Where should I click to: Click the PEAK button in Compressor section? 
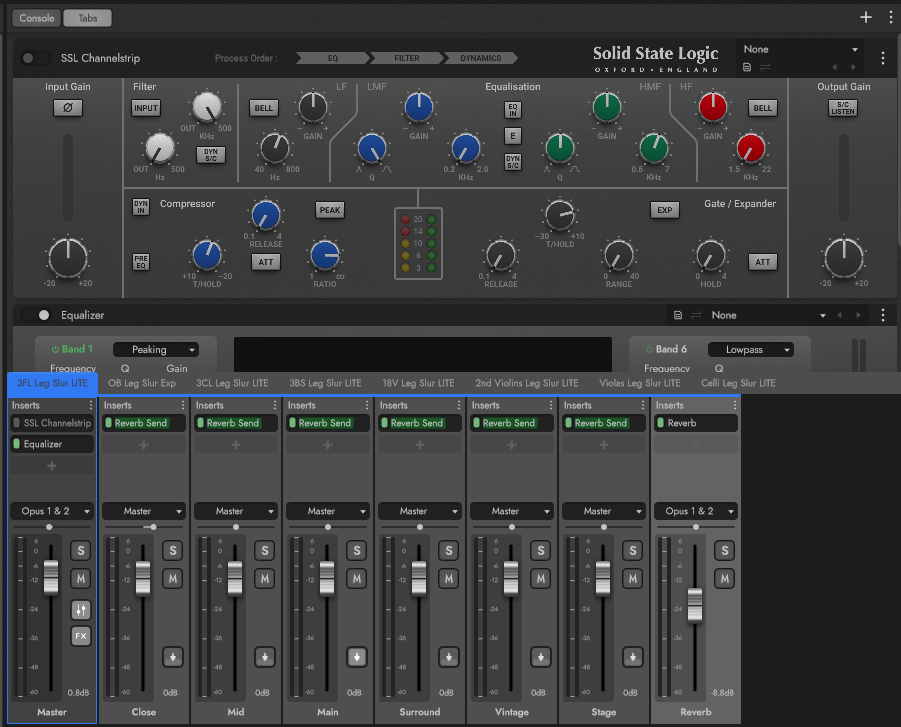point(330,210)
